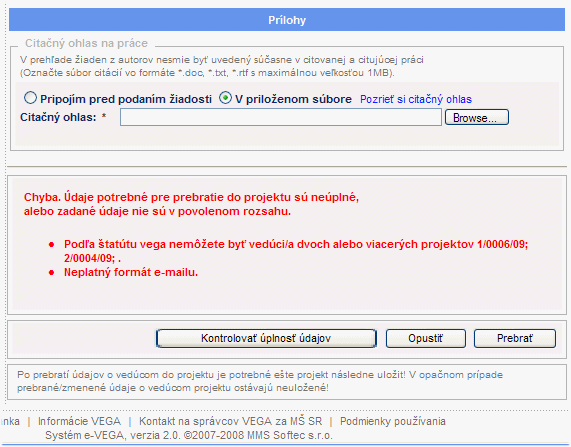Open the 'Pozrieť si citačný ohlas' link
The width and height of the screenshot is (571, 447).
click(x=416, y=99)
